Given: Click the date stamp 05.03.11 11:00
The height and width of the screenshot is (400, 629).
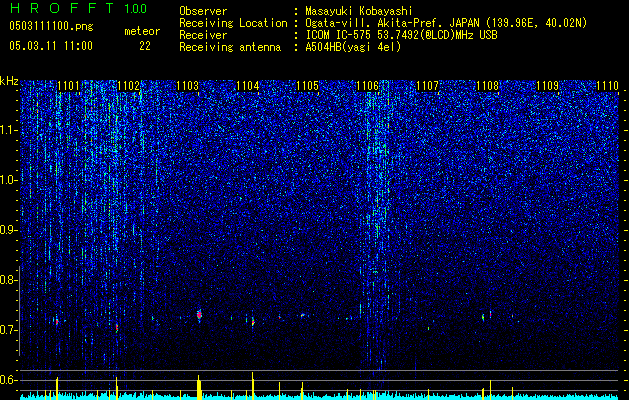Looking at the screenshot, I should click(51, 45).
